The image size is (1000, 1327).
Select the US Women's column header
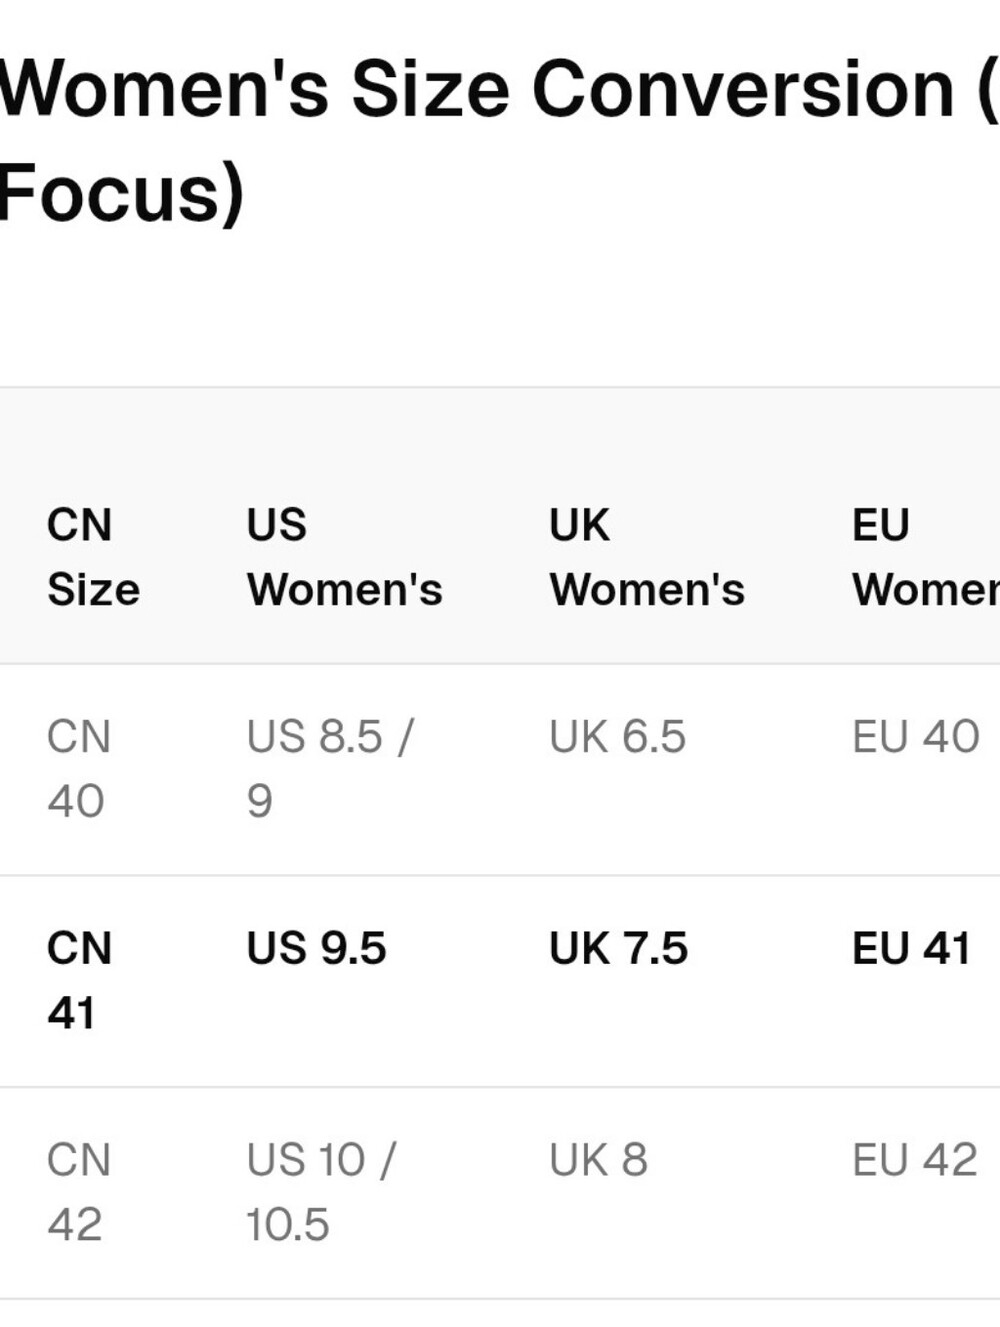(x=345, y=557)
